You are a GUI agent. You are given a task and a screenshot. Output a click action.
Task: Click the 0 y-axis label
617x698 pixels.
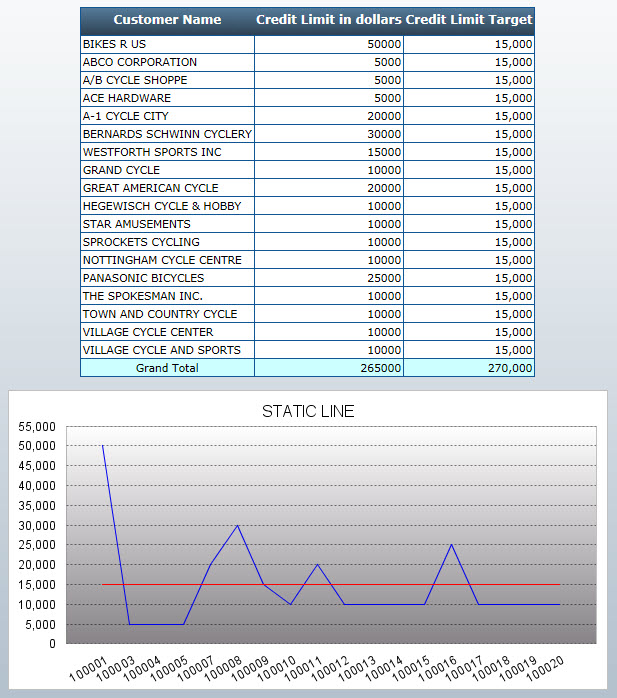point(53,644)
